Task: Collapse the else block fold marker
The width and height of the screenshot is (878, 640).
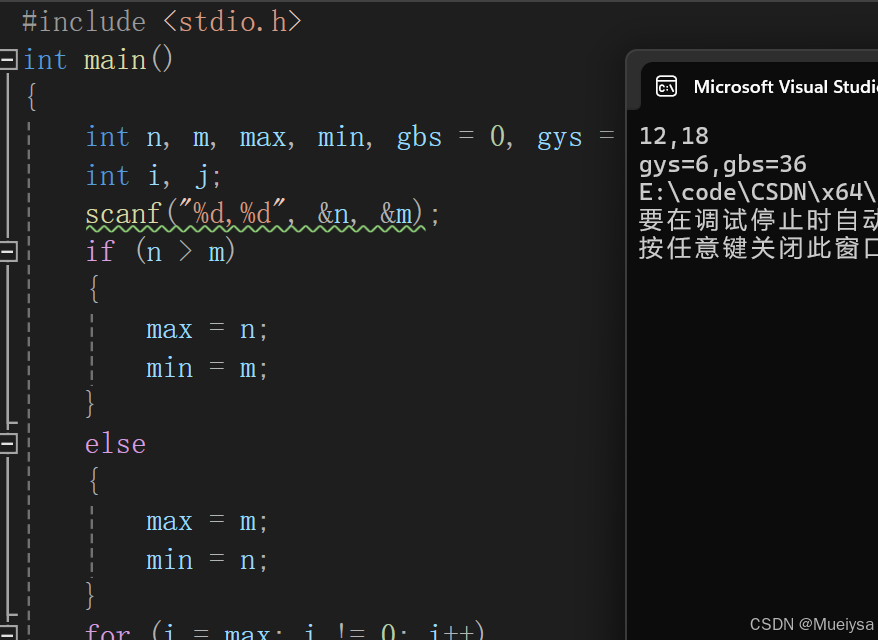Action: [x=8, y=443]
